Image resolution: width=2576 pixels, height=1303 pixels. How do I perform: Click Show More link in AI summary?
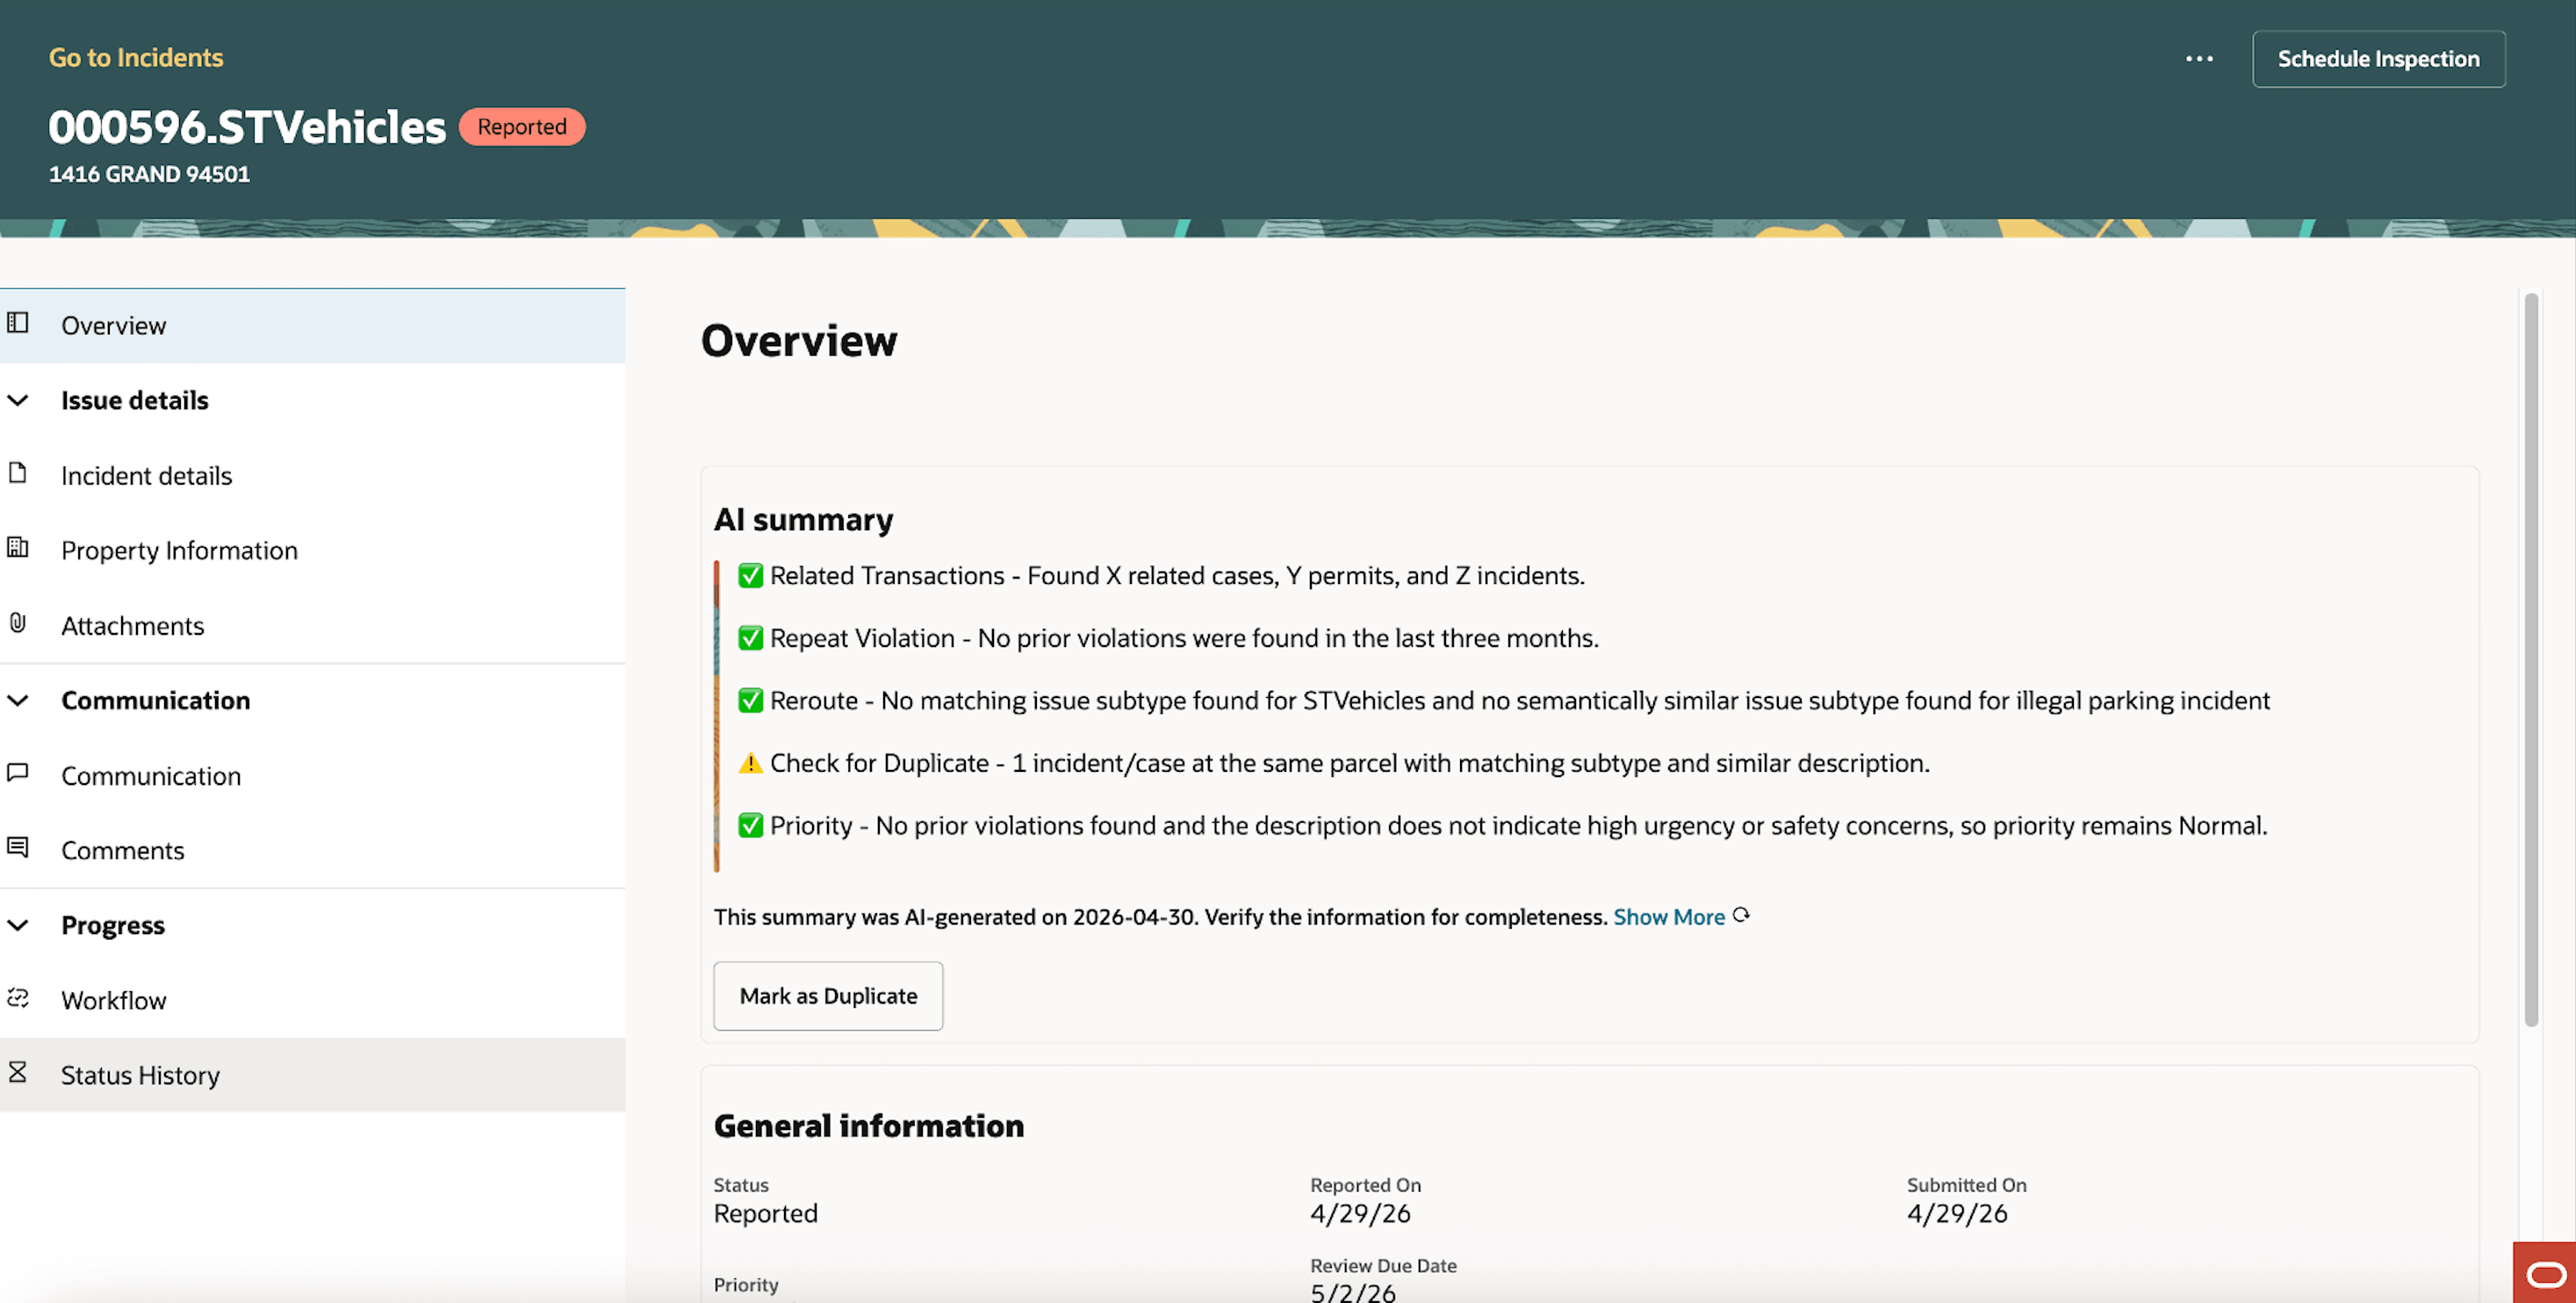tap(1668, 917)
